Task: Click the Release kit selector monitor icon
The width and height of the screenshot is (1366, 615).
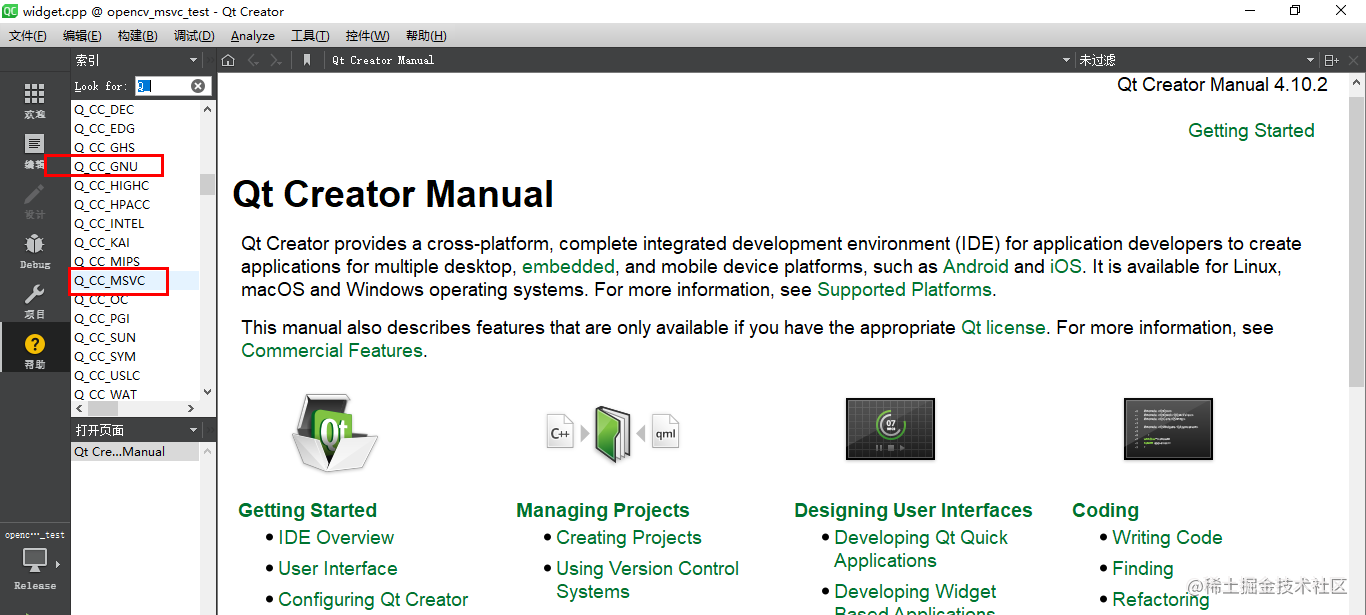Action: [x=35, y=560]
